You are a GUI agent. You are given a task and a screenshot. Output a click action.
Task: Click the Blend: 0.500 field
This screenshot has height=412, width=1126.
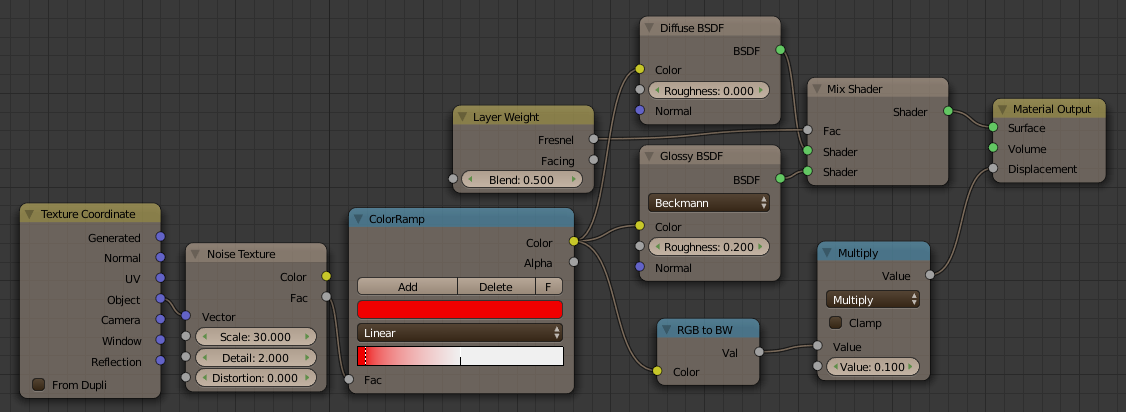pos(521,179)
